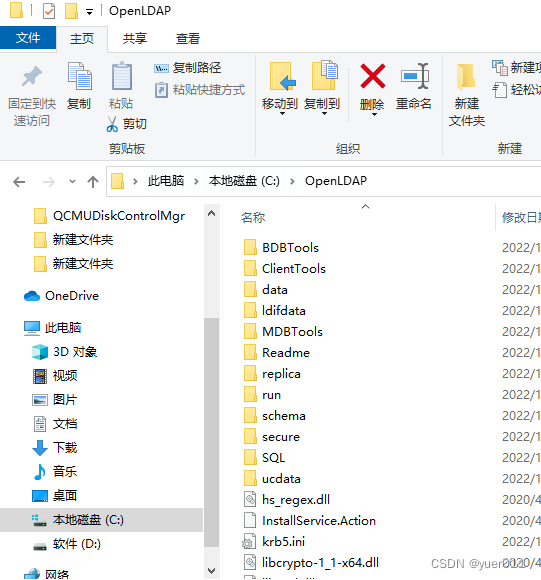Select 桌面 in navigation pane
The image size is (541, 580).
pos(54,496)
